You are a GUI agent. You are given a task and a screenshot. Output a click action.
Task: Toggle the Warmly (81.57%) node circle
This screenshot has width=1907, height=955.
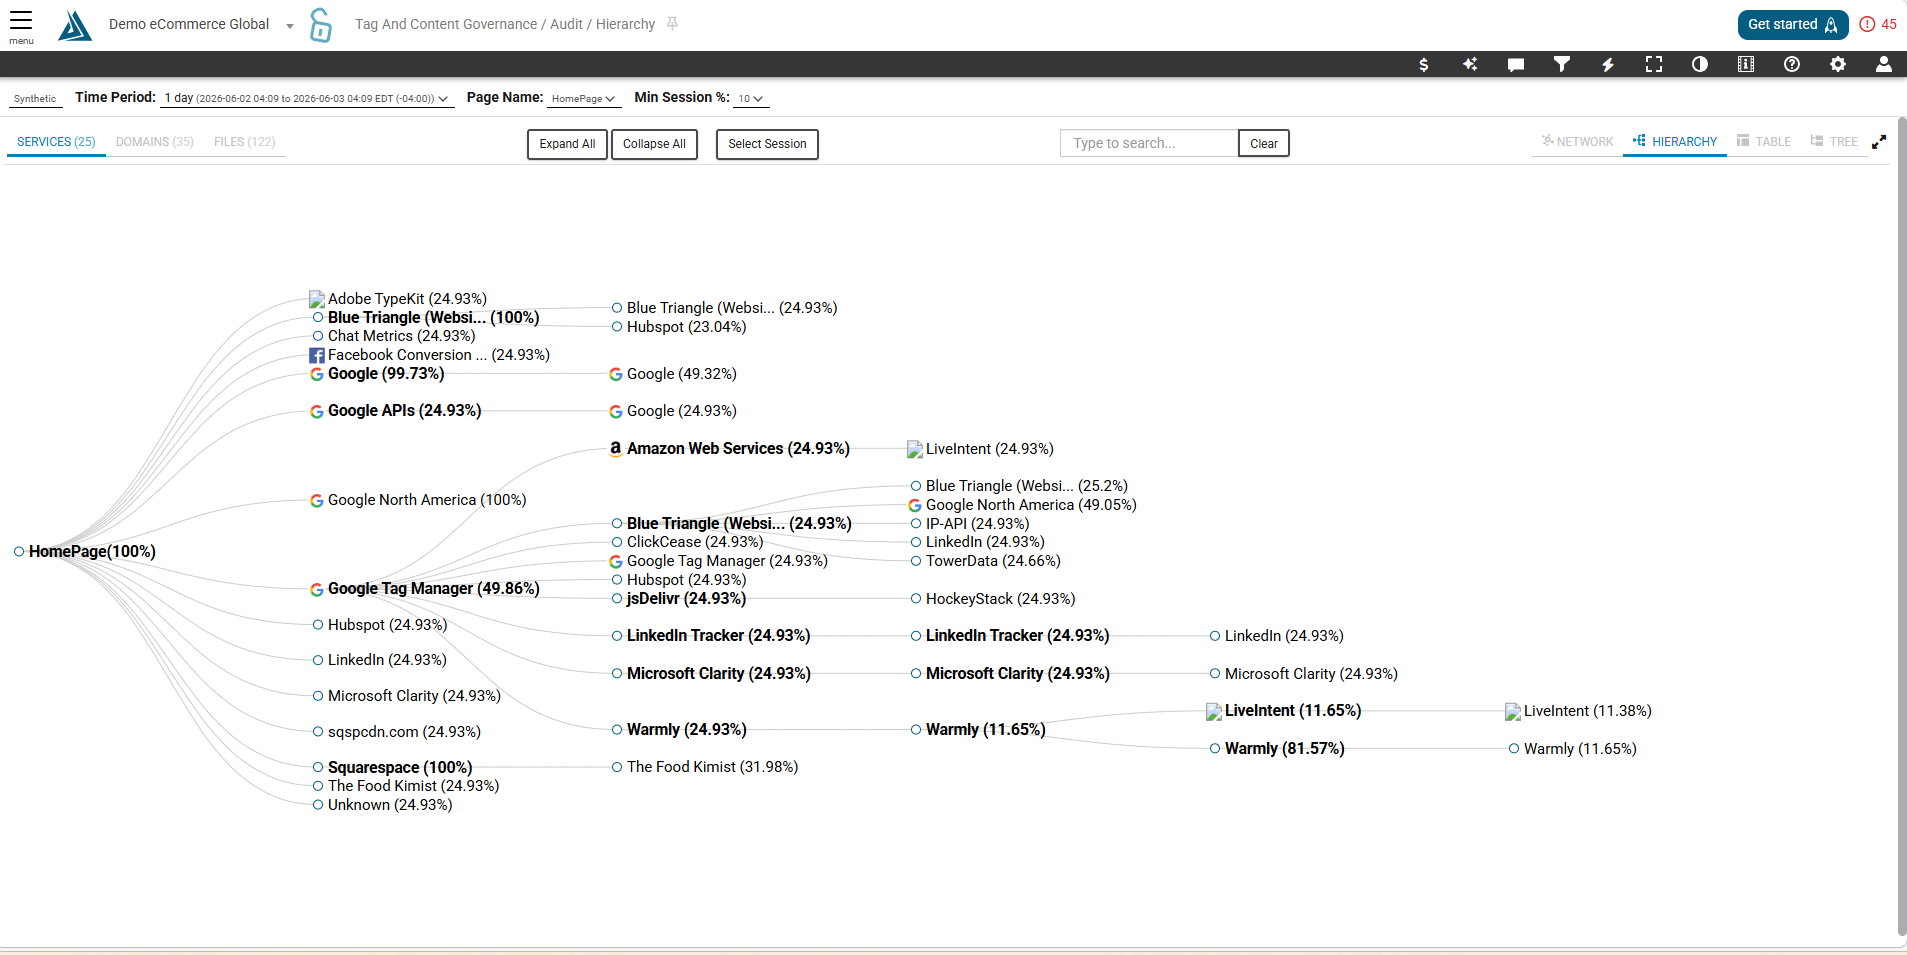[1215, 749]
